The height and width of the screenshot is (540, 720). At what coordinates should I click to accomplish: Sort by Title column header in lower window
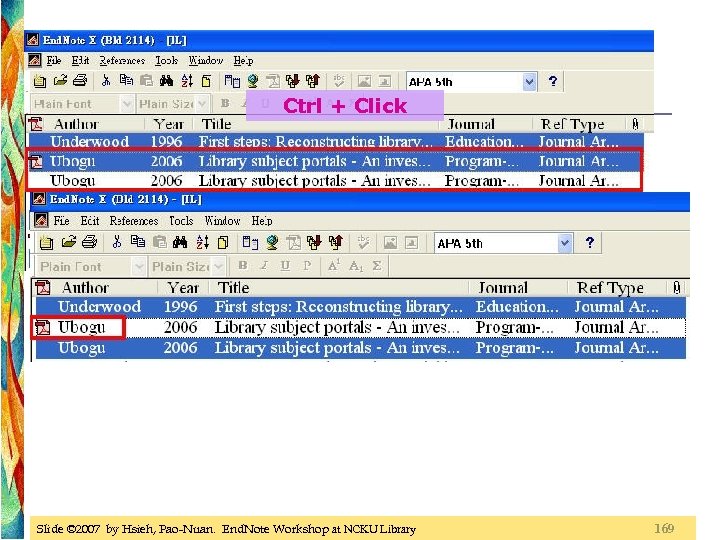(x=339, y=288)
